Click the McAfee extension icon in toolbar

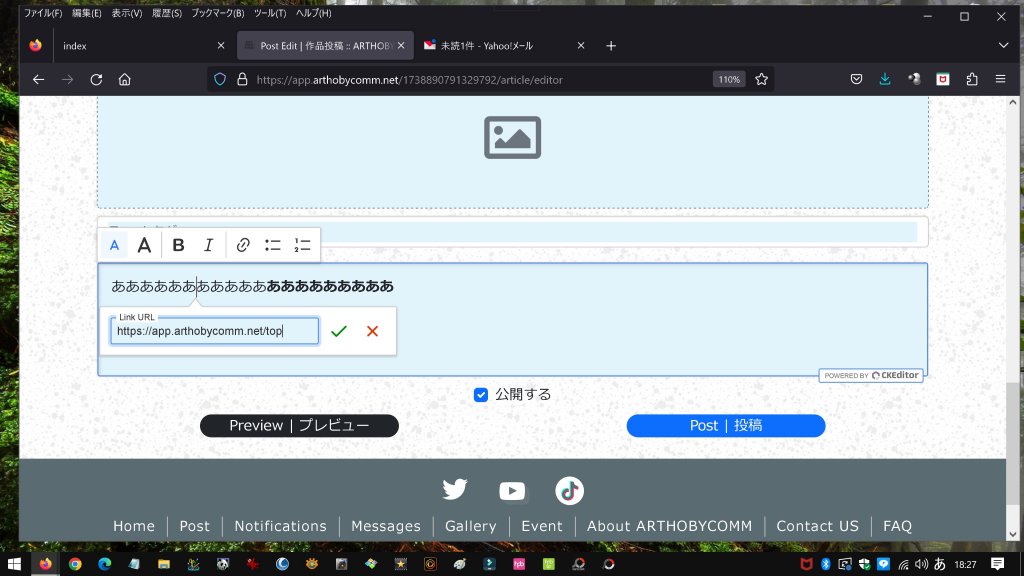click(x=943, y=80)
